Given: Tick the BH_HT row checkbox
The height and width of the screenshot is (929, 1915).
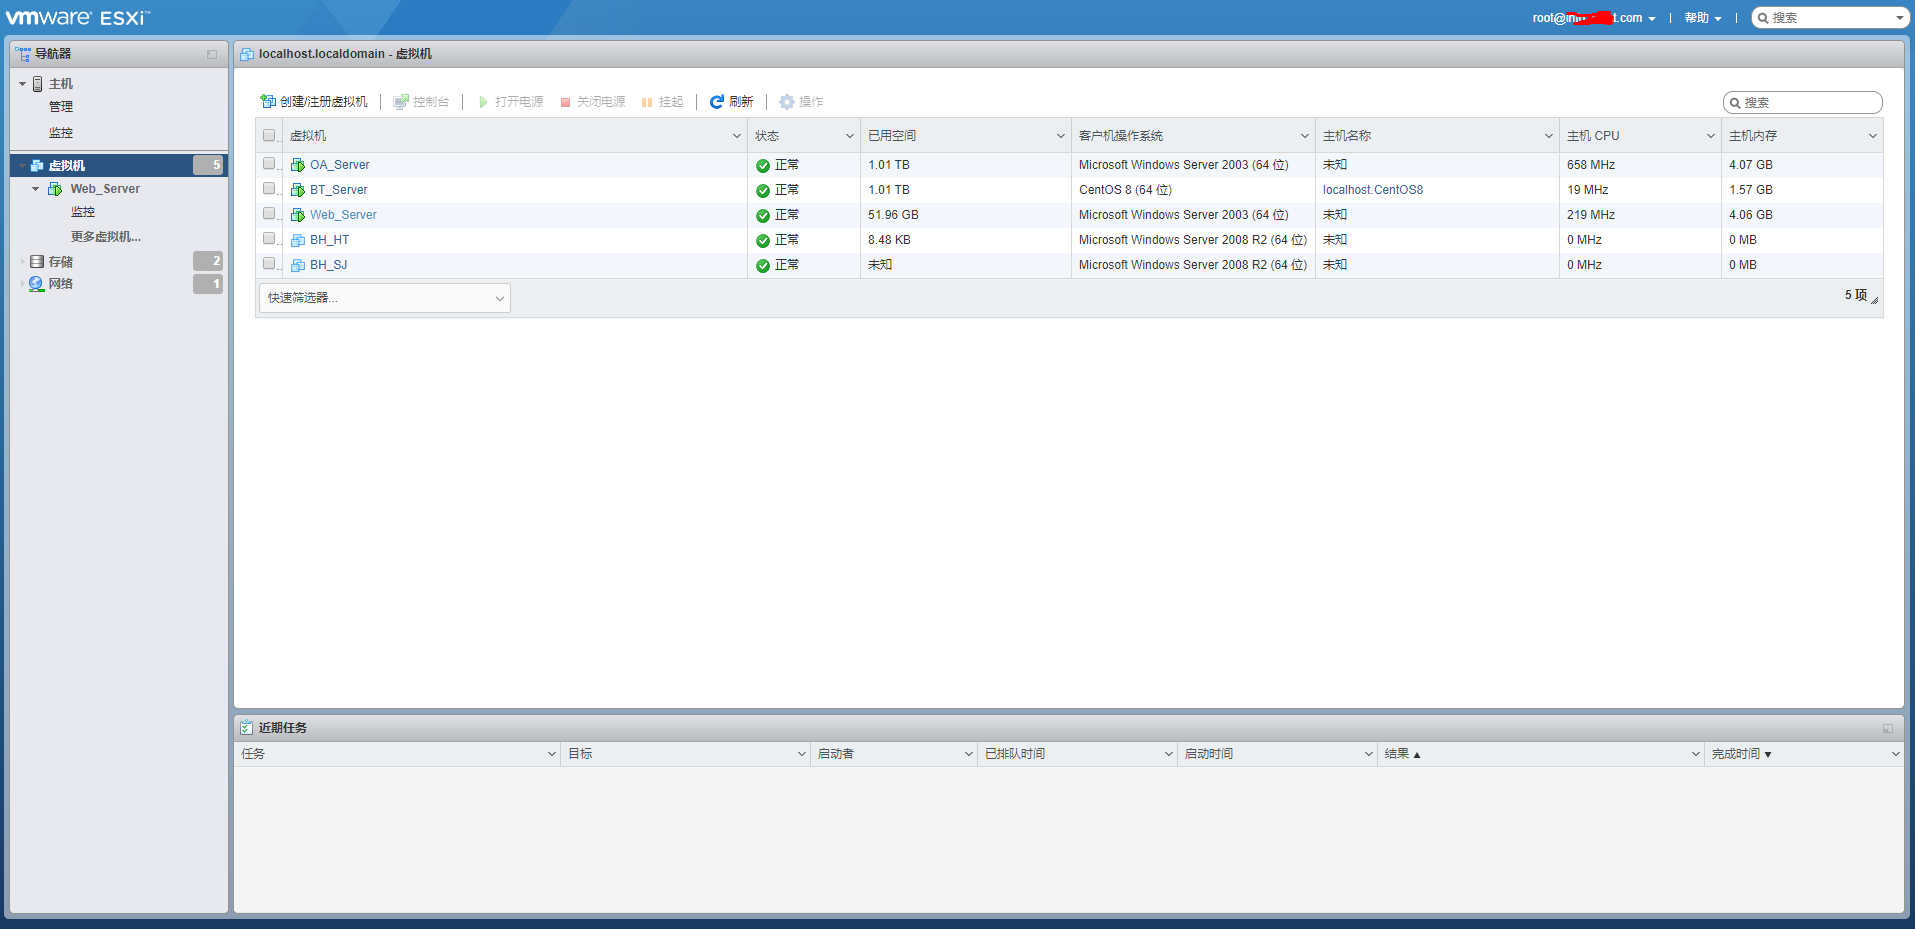Looking at the screenshot, I should [269, 238].
